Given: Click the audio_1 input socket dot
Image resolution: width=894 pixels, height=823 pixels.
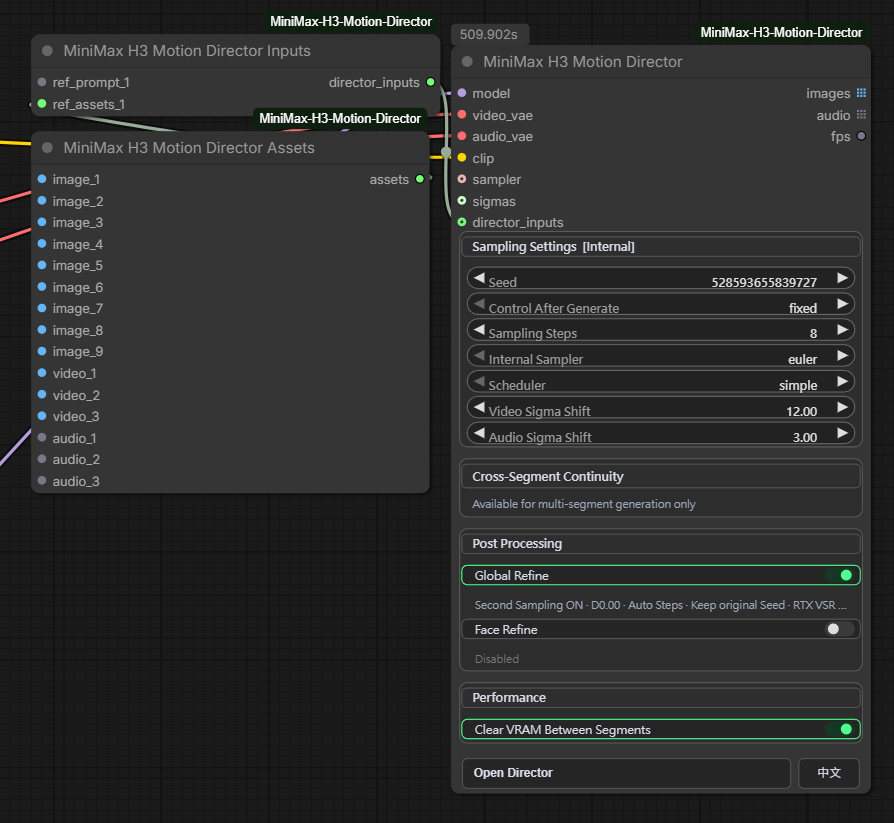Looking at the screenshot, I should (42, 437).
